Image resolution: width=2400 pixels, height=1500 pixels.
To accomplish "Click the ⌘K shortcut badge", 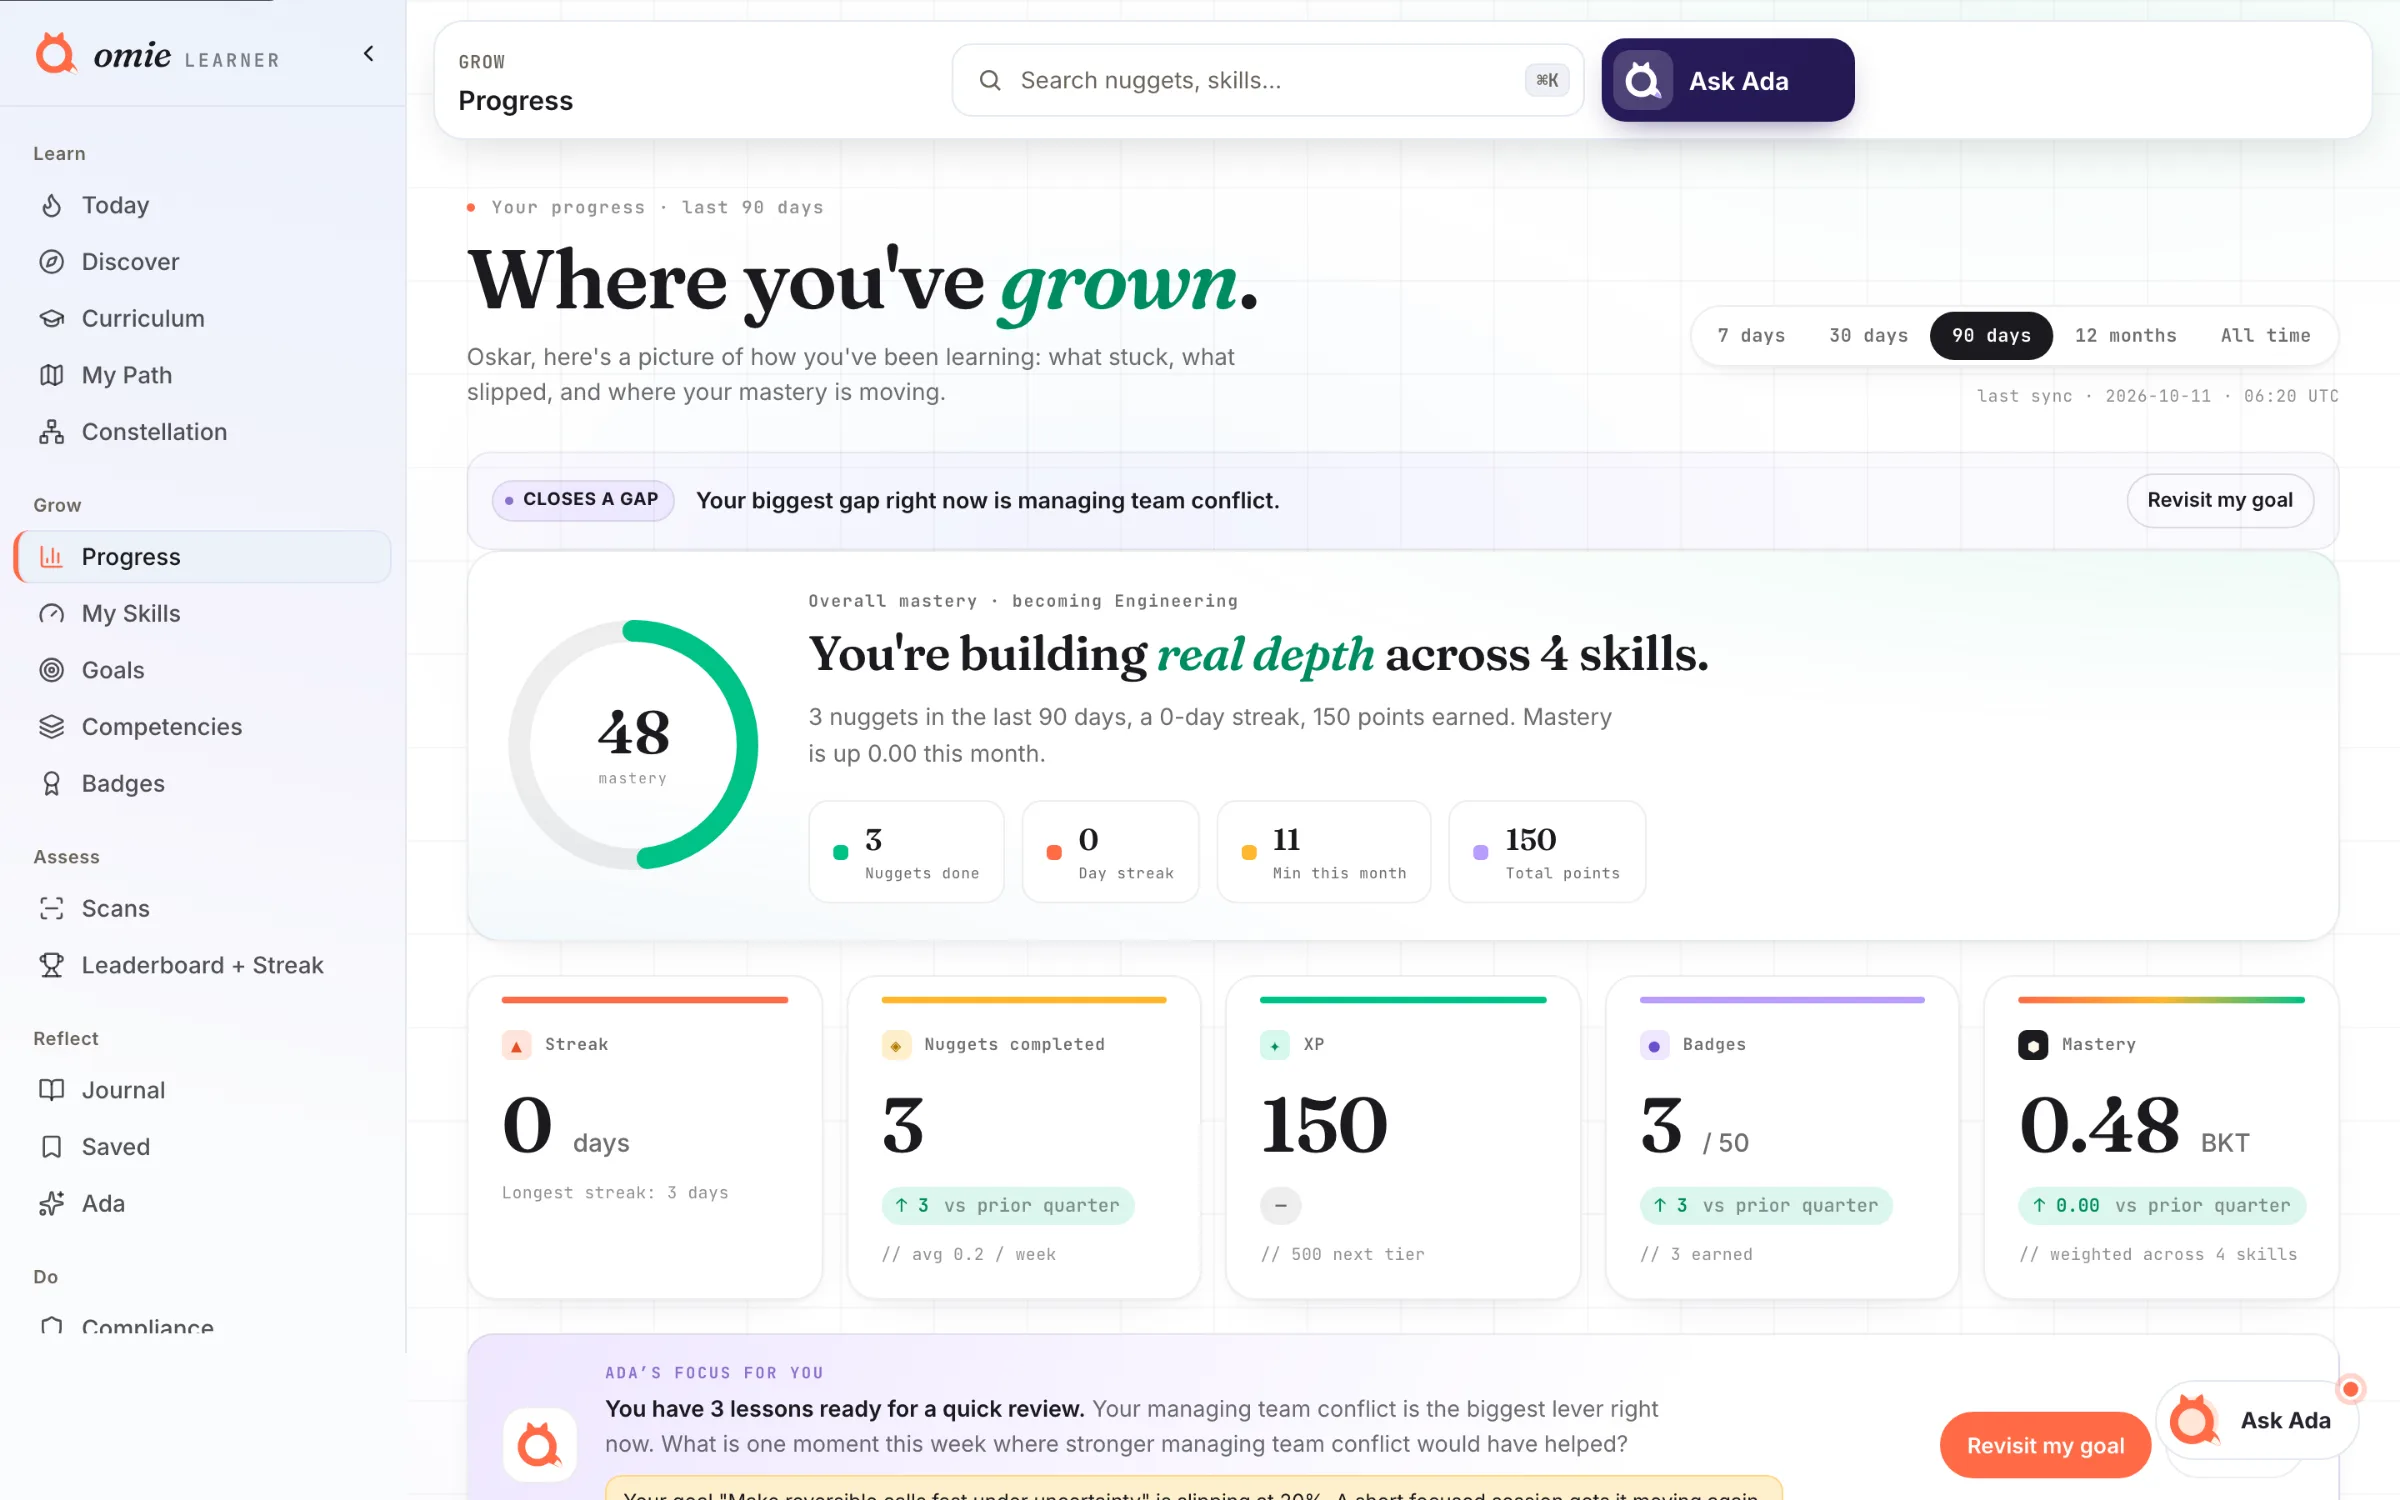I will pyautogui.click(x=1546, y=80).
